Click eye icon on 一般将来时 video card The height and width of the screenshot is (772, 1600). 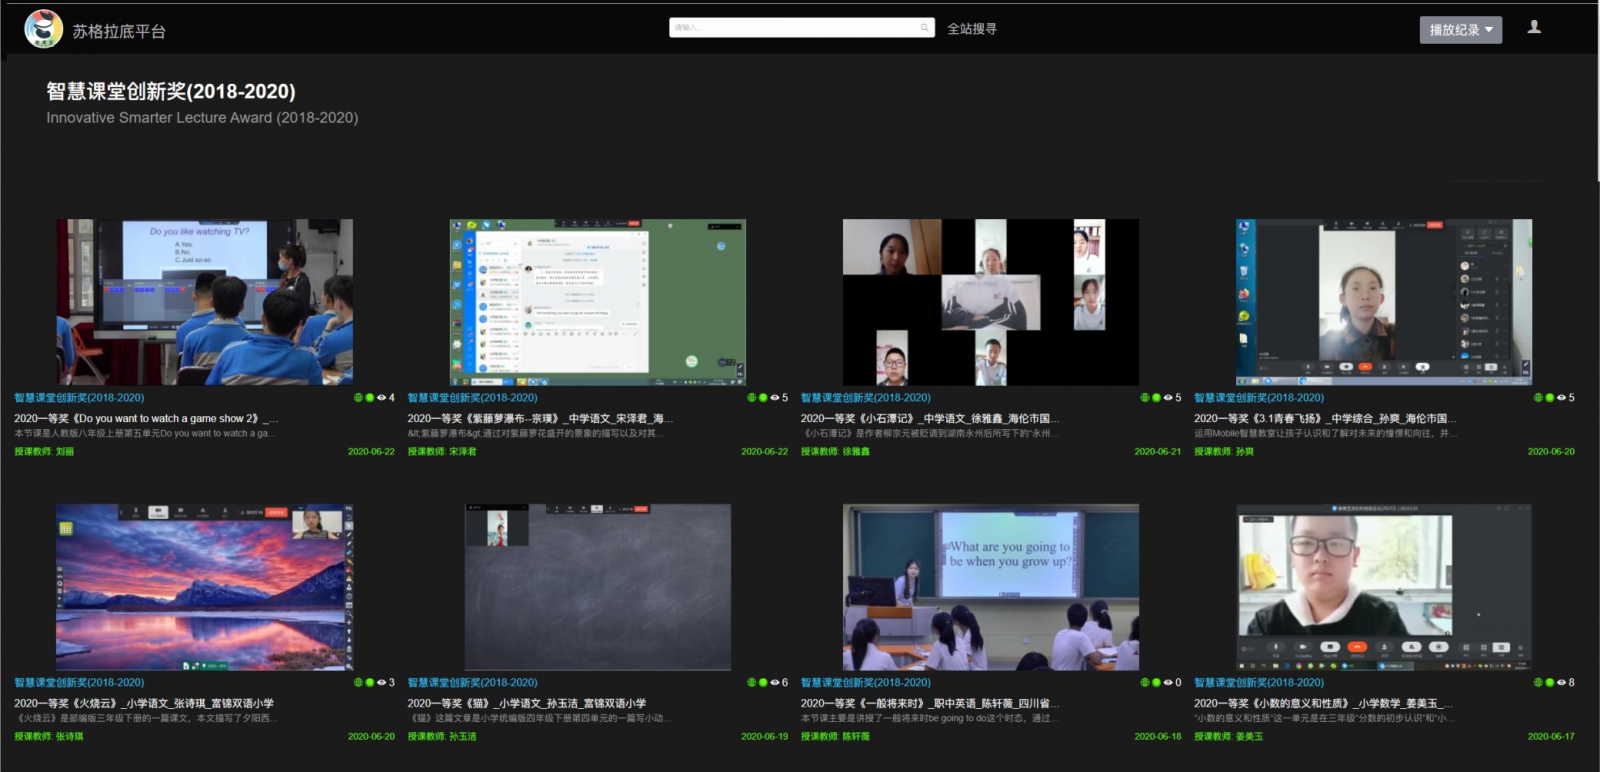pyautogui.click(x=1167, y=683)
